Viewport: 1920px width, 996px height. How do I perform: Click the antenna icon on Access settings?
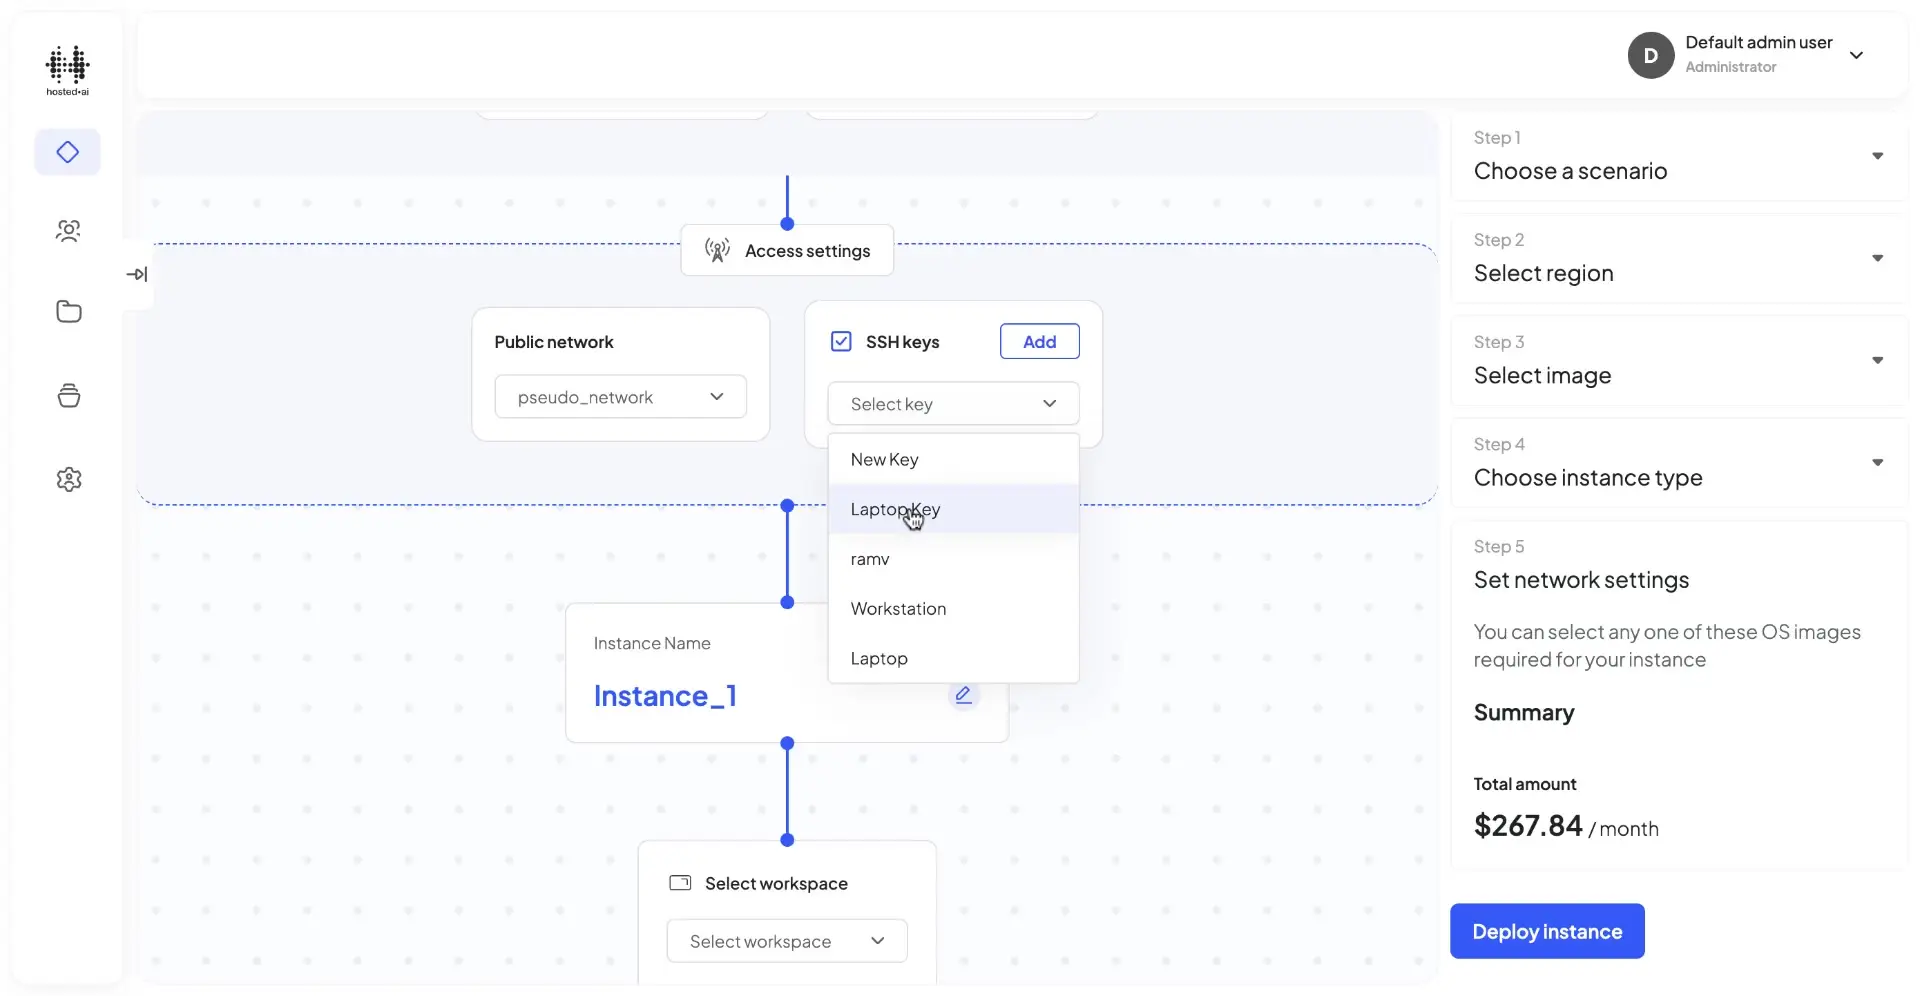click(718, 250)
